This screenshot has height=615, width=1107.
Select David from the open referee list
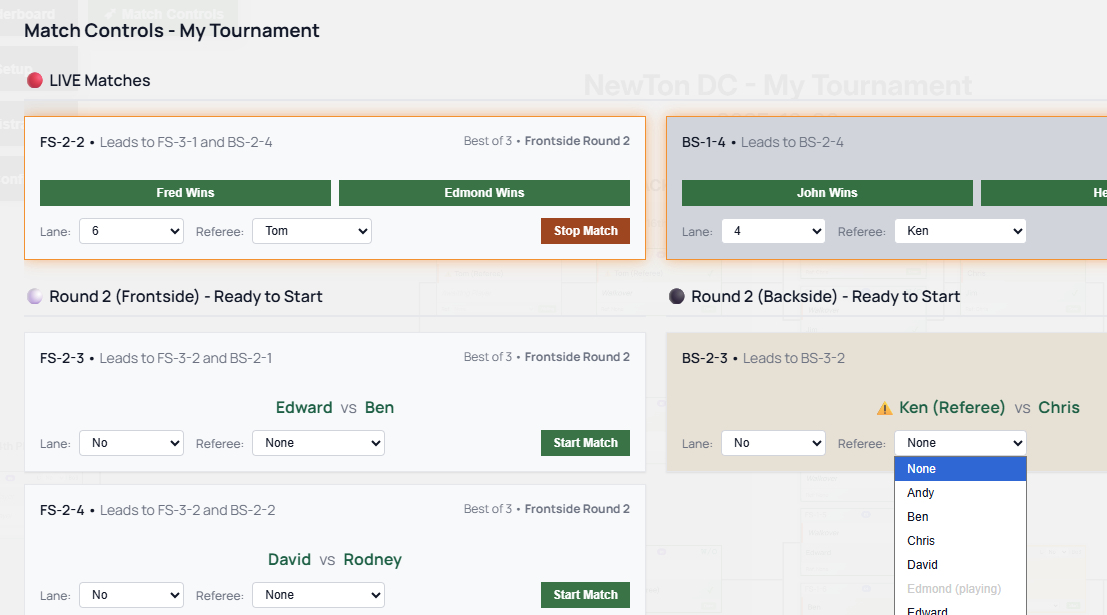[960, 564]
